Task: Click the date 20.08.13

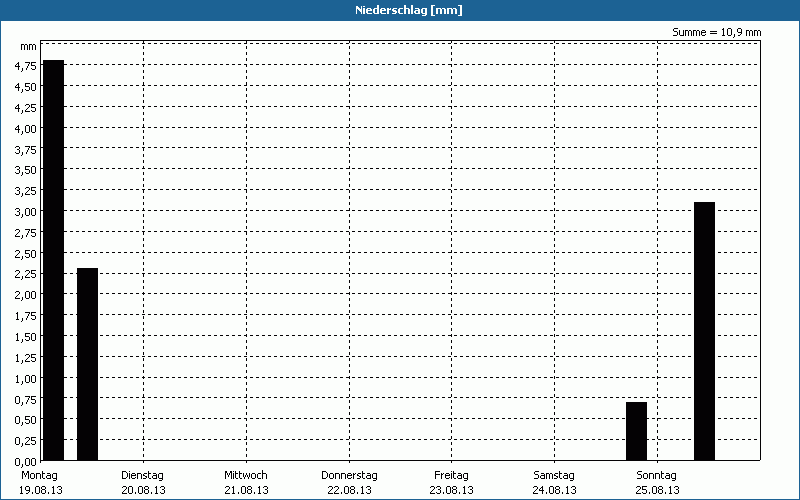Action: [143, 490]
